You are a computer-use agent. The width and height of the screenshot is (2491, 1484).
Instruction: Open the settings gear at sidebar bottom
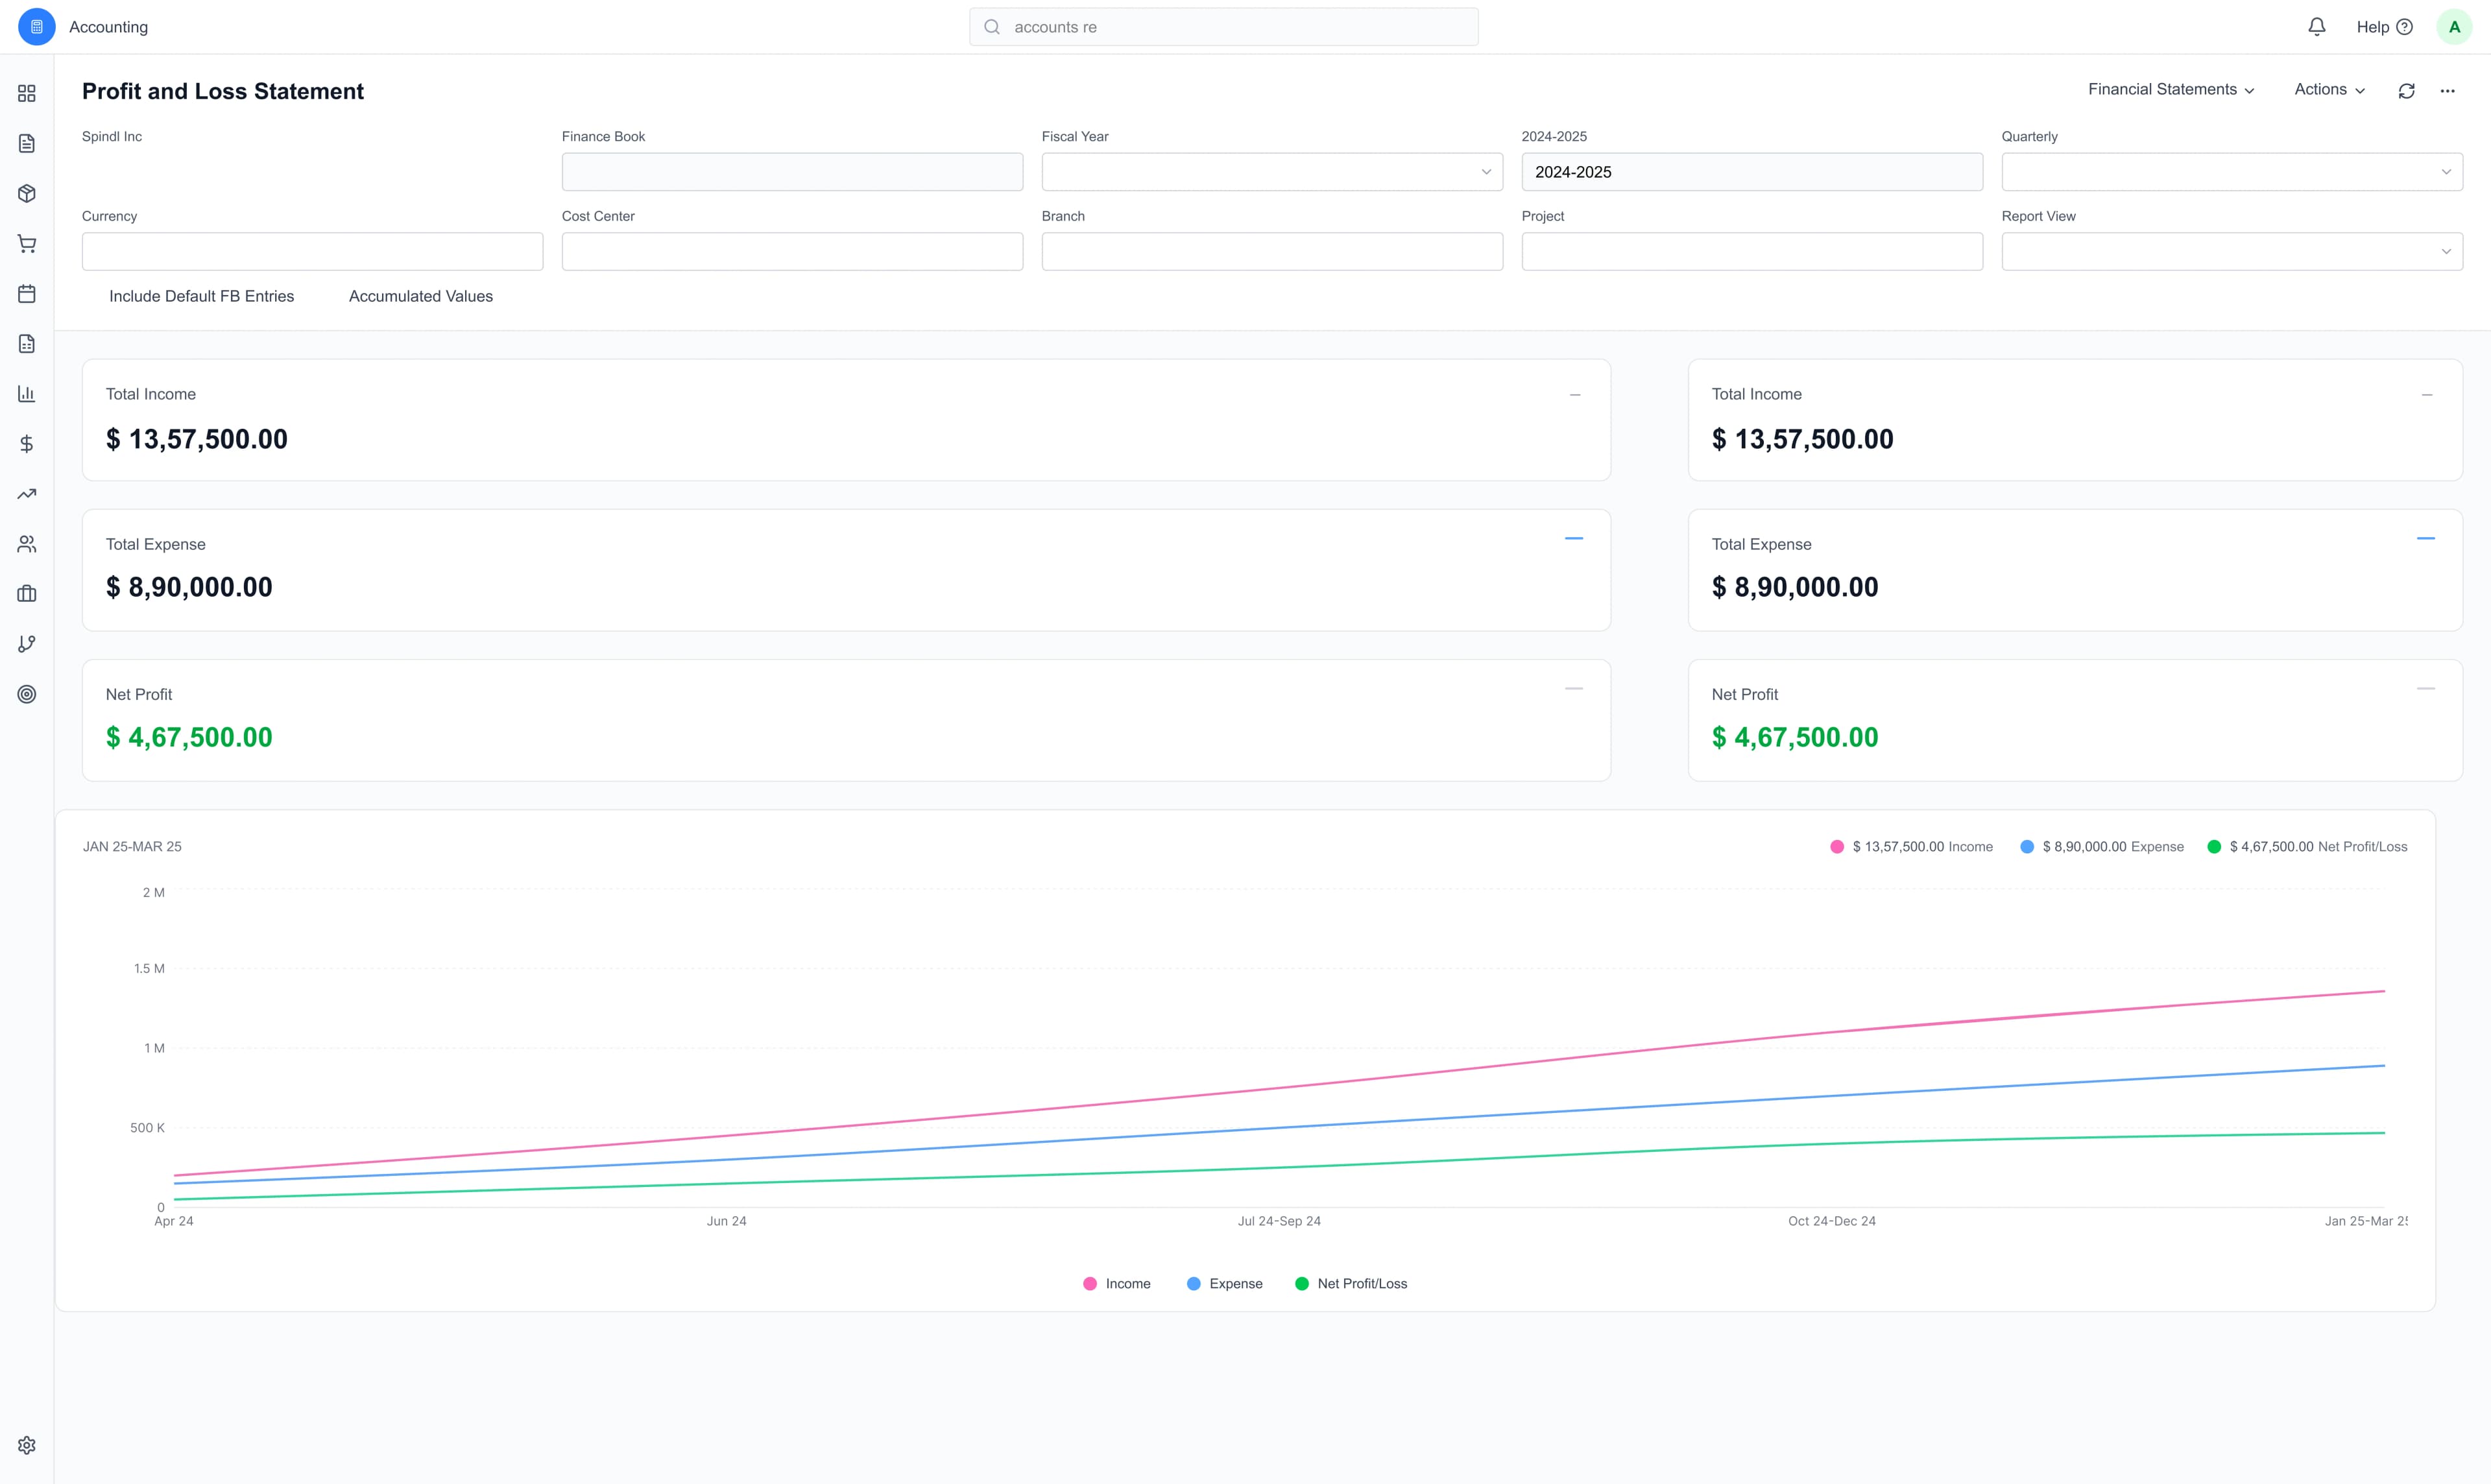pos(26,1444)
